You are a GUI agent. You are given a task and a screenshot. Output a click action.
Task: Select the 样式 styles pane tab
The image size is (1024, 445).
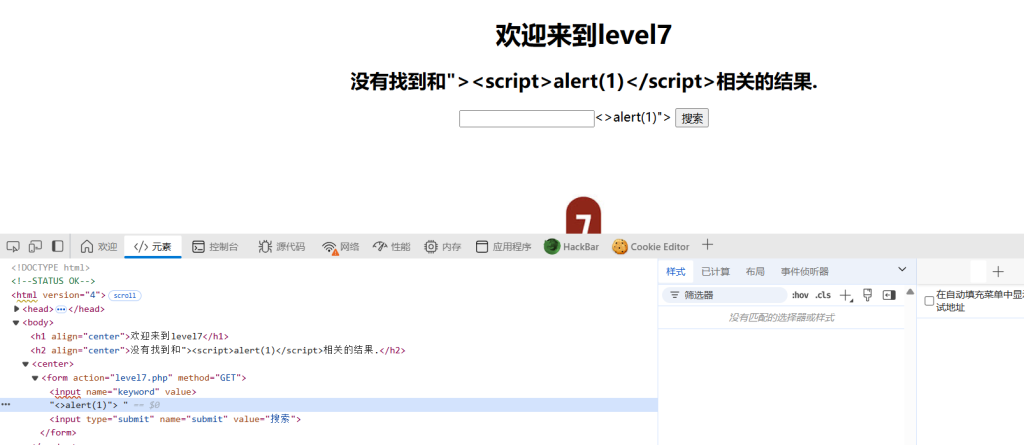coord(676,271)
